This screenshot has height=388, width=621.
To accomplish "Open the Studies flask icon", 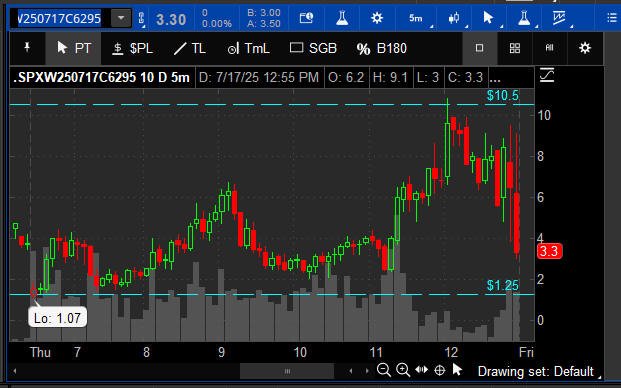I will [342, 18].
